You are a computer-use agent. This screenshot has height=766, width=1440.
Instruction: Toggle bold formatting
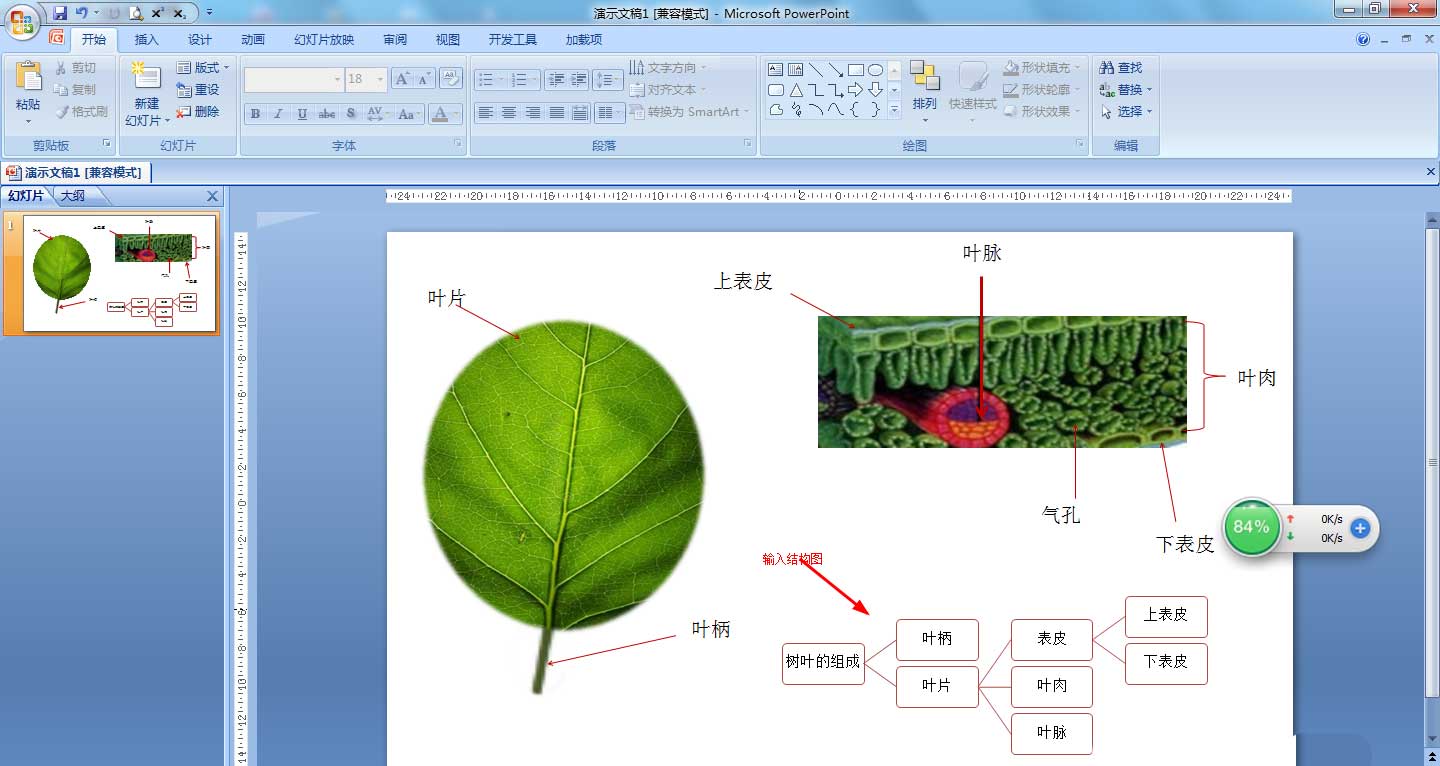(254, 113)
